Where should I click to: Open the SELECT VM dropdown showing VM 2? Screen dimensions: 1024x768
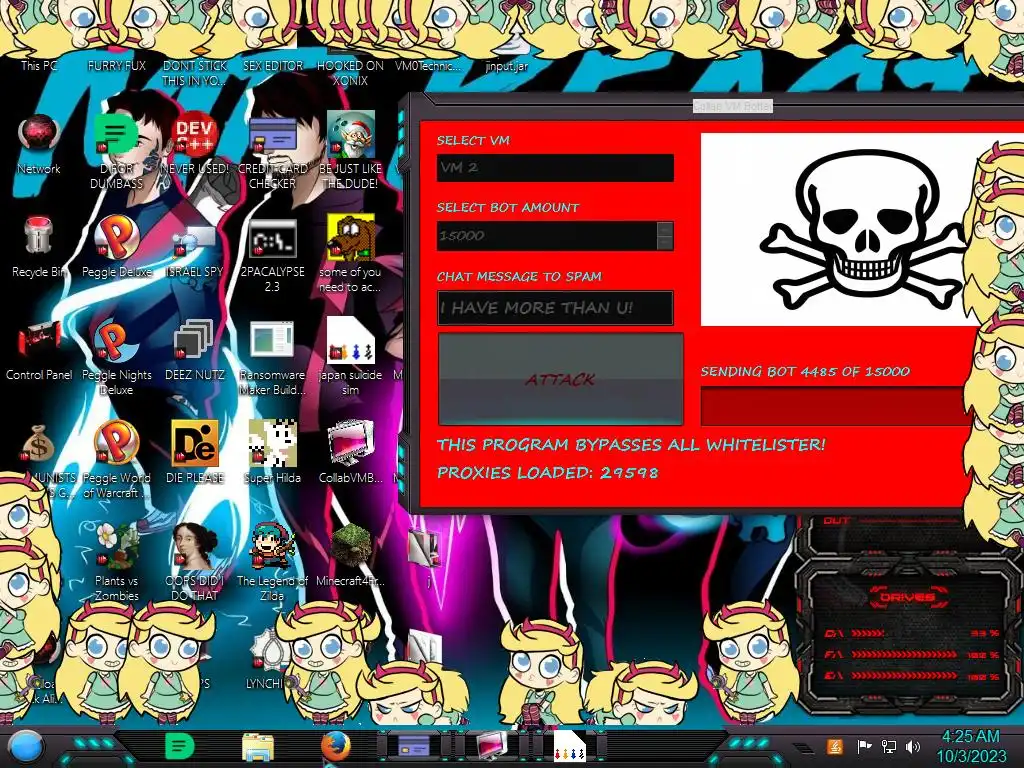[x=555, y=168]
